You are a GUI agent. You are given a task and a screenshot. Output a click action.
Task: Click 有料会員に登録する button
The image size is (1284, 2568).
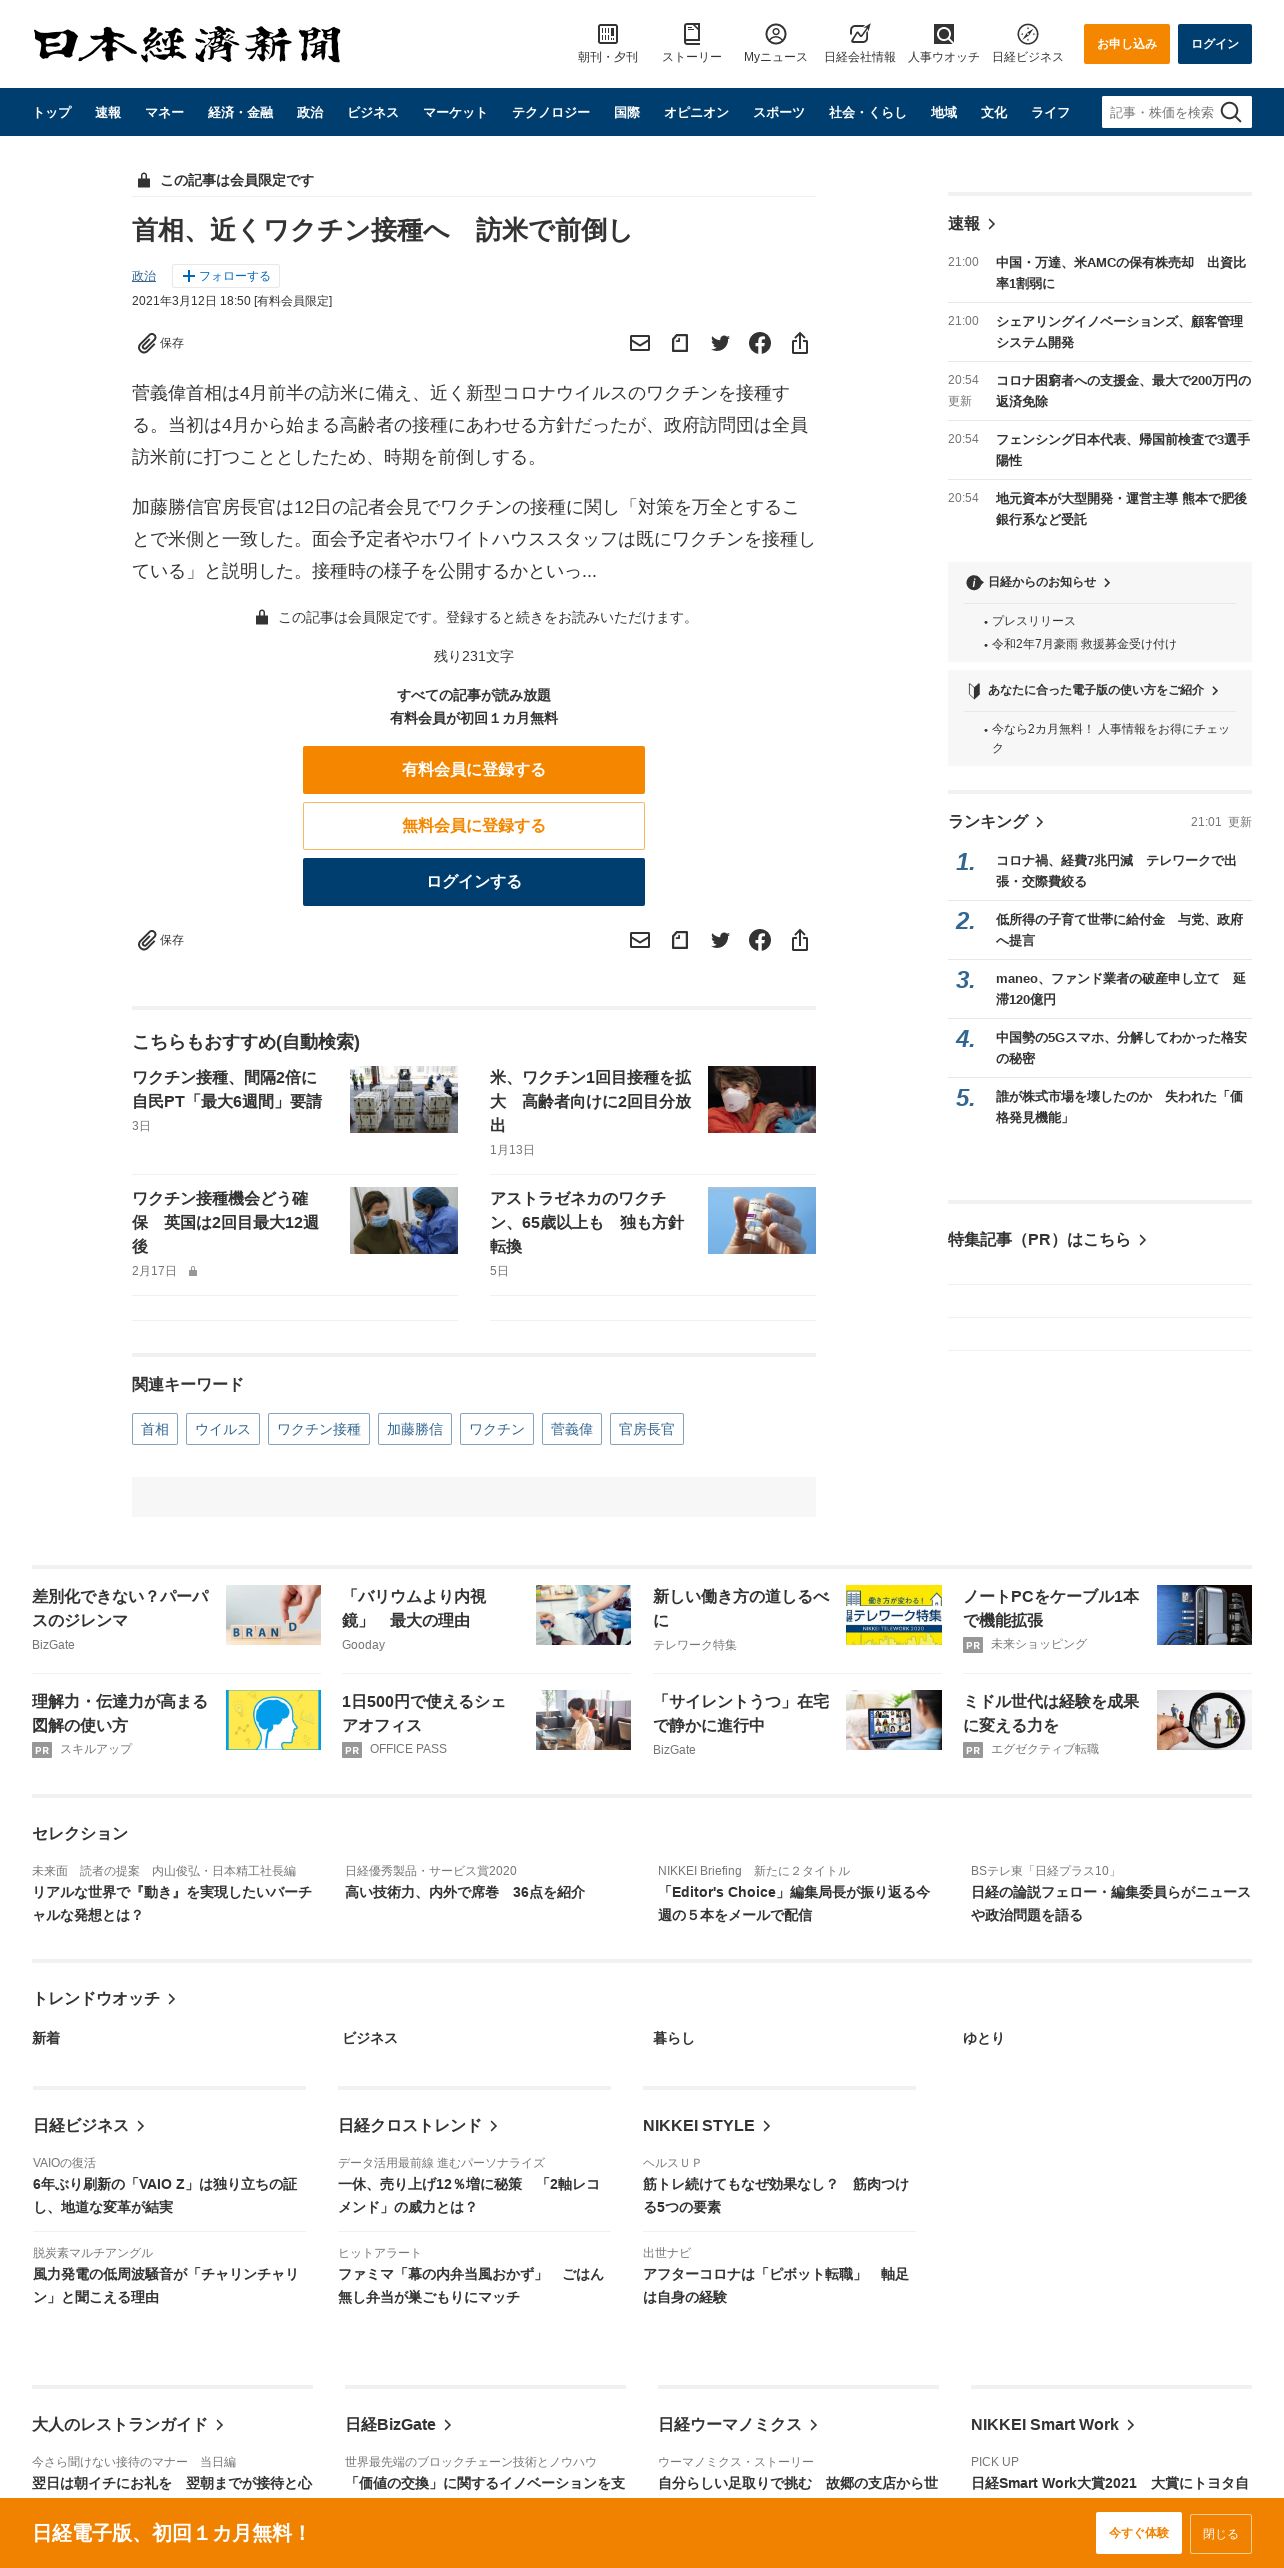pos(474,770)
